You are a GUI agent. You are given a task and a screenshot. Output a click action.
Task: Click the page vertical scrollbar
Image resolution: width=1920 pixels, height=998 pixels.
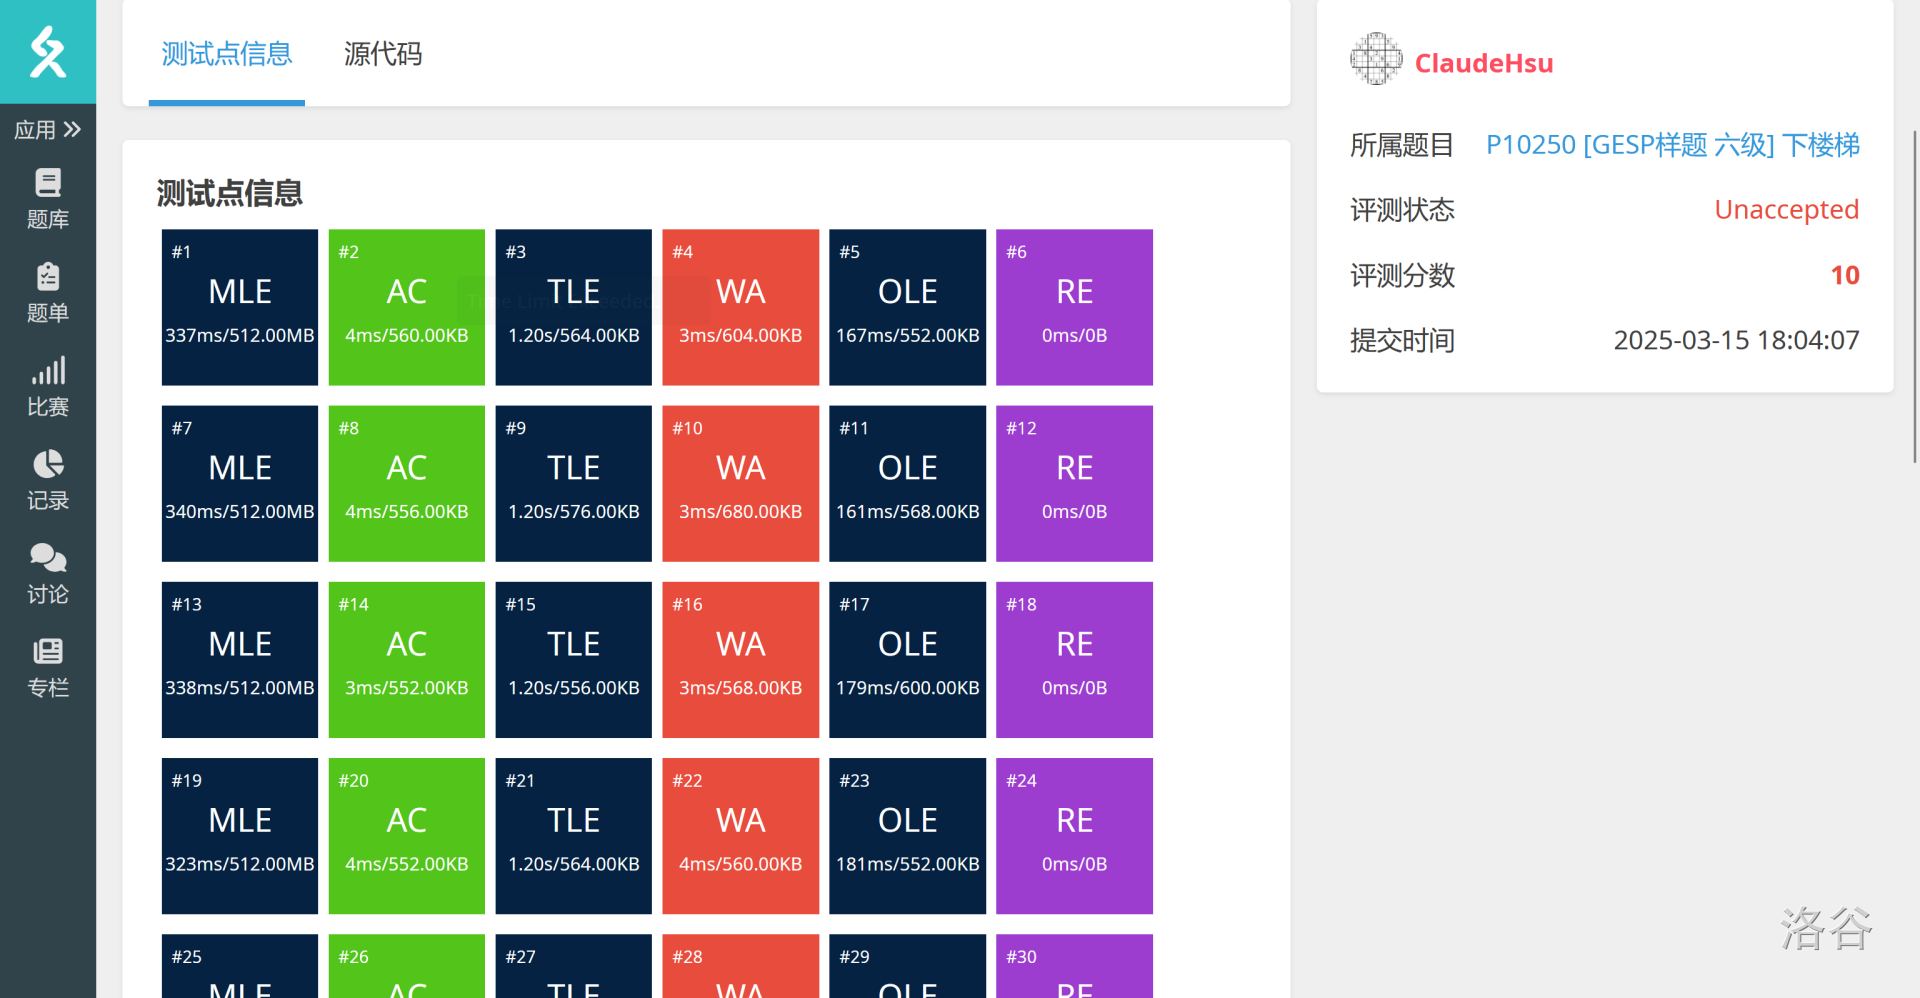(1915, 296)
